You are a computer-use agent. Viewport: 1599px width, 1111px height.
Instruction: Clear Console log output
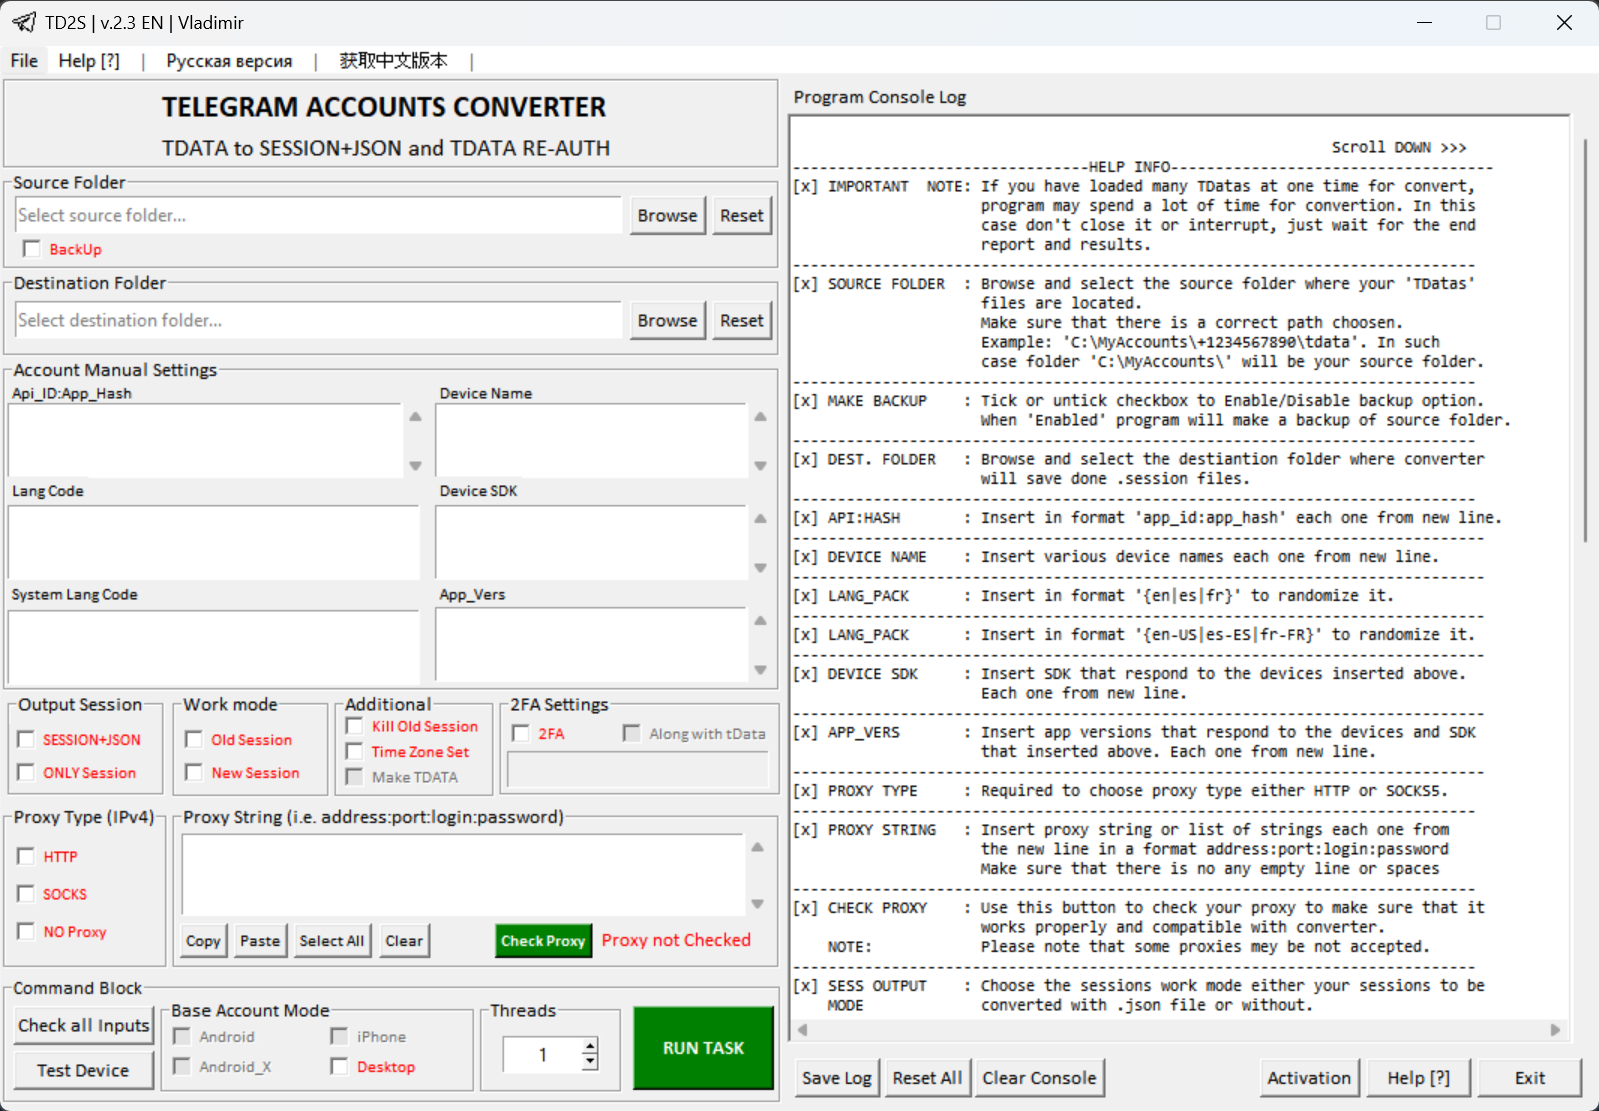click(x=1039, y=1078)
